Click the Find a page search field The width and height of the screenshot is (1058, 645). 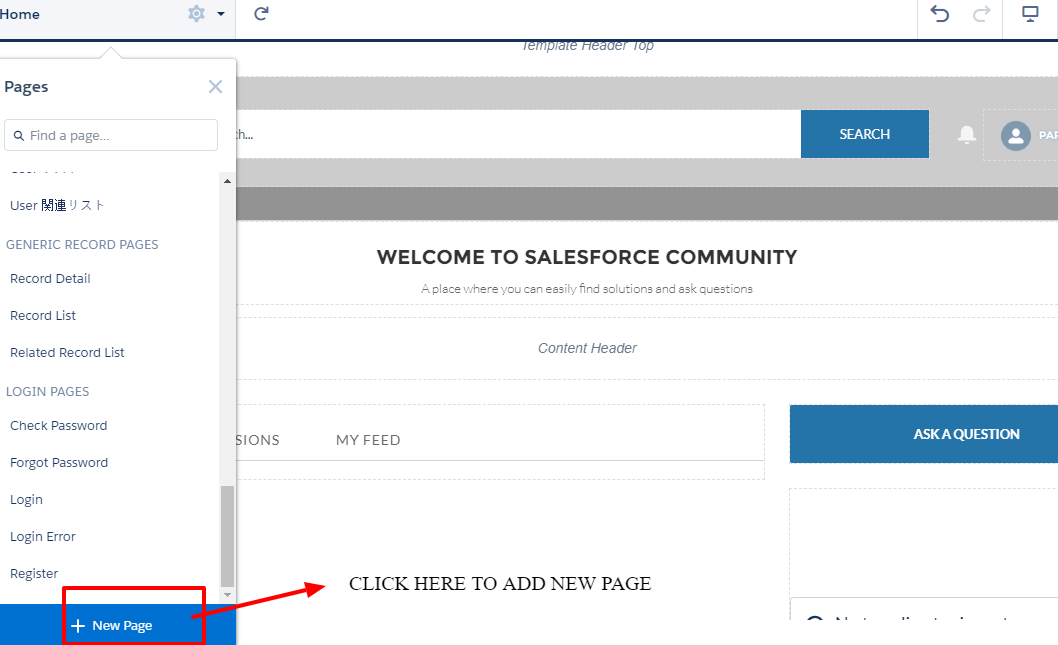tap(111, 135)
